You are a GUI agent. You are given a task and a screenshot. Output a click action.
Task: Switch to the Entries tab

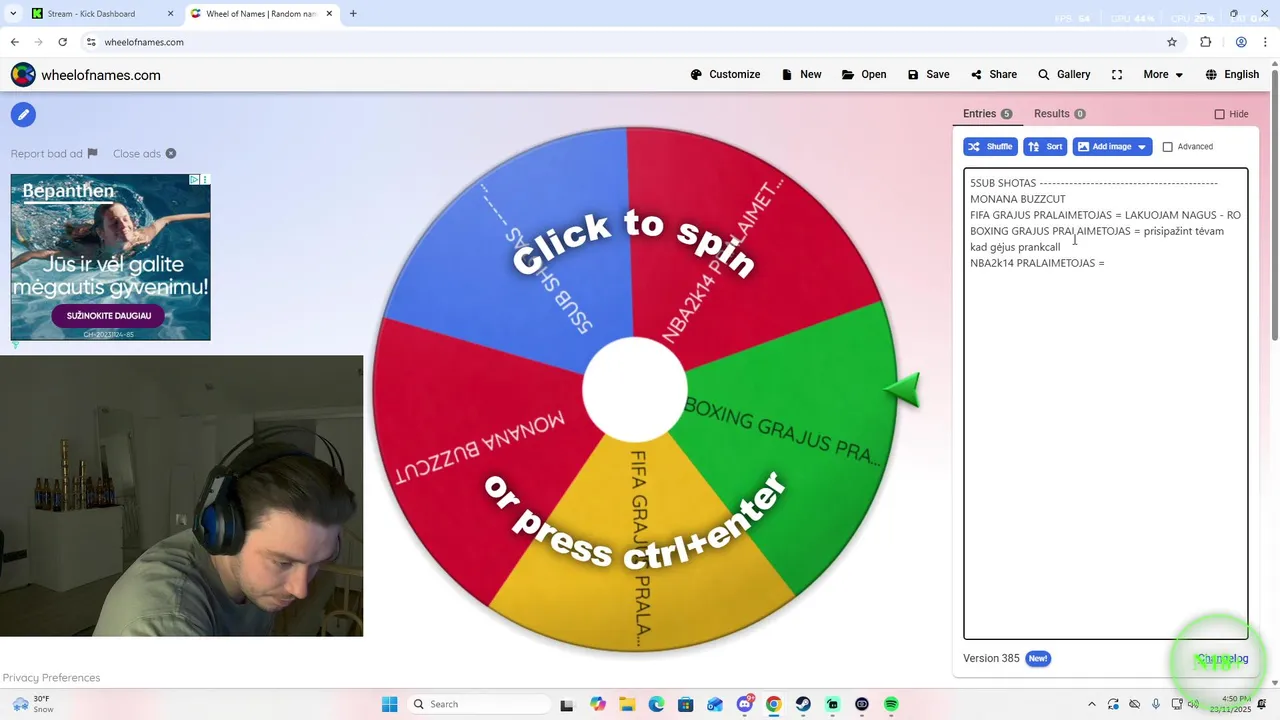click(987, 114)
